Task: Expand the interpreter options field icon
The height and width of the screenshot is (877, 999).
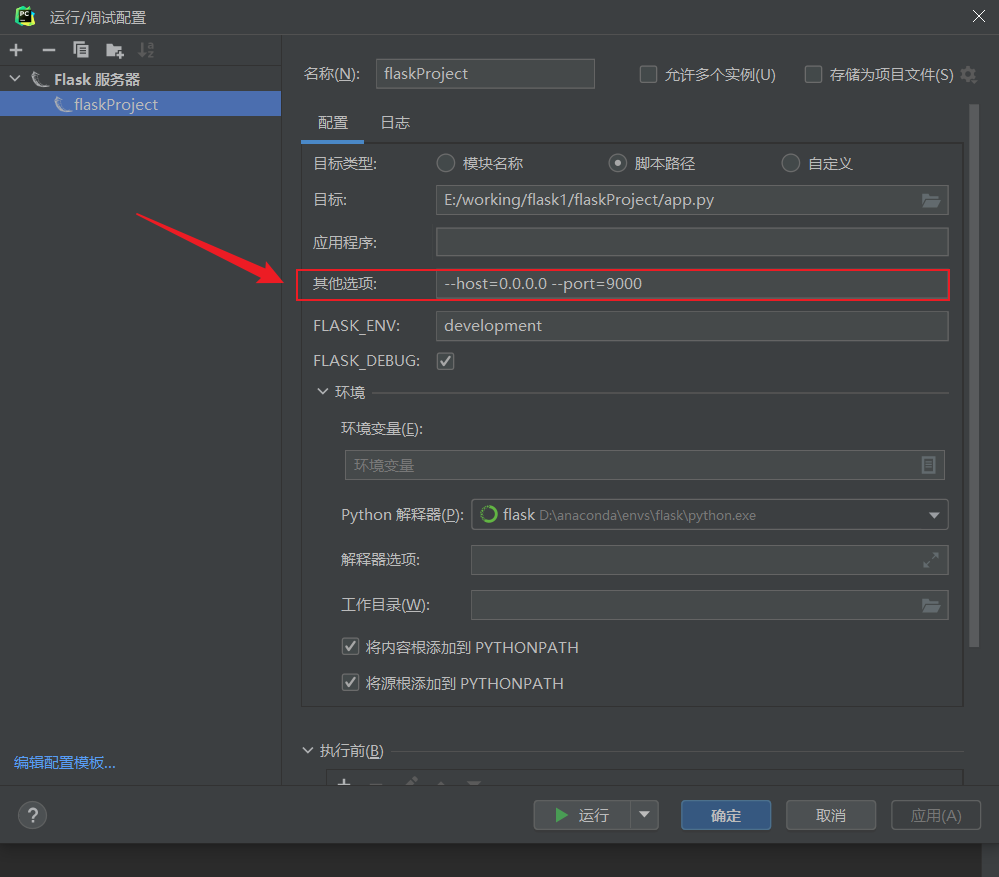Action: tap(931, 560)
